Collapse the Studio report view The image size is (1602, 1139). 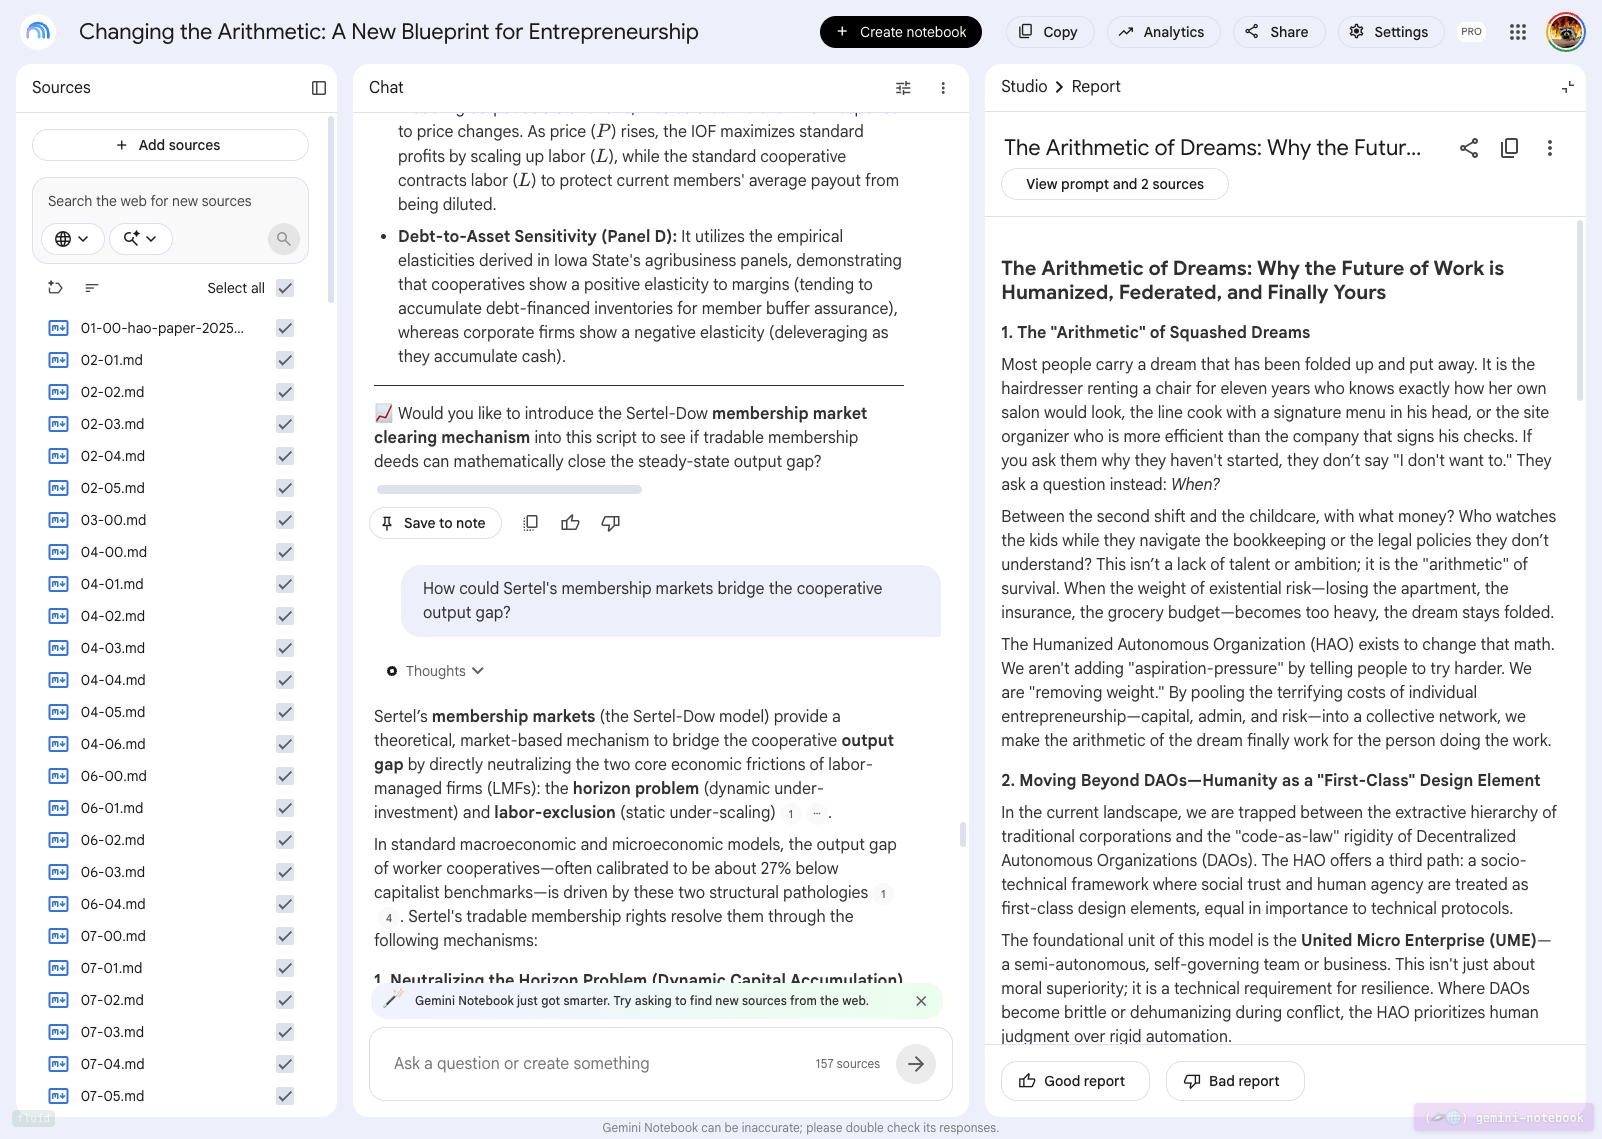coord(1567,87)
